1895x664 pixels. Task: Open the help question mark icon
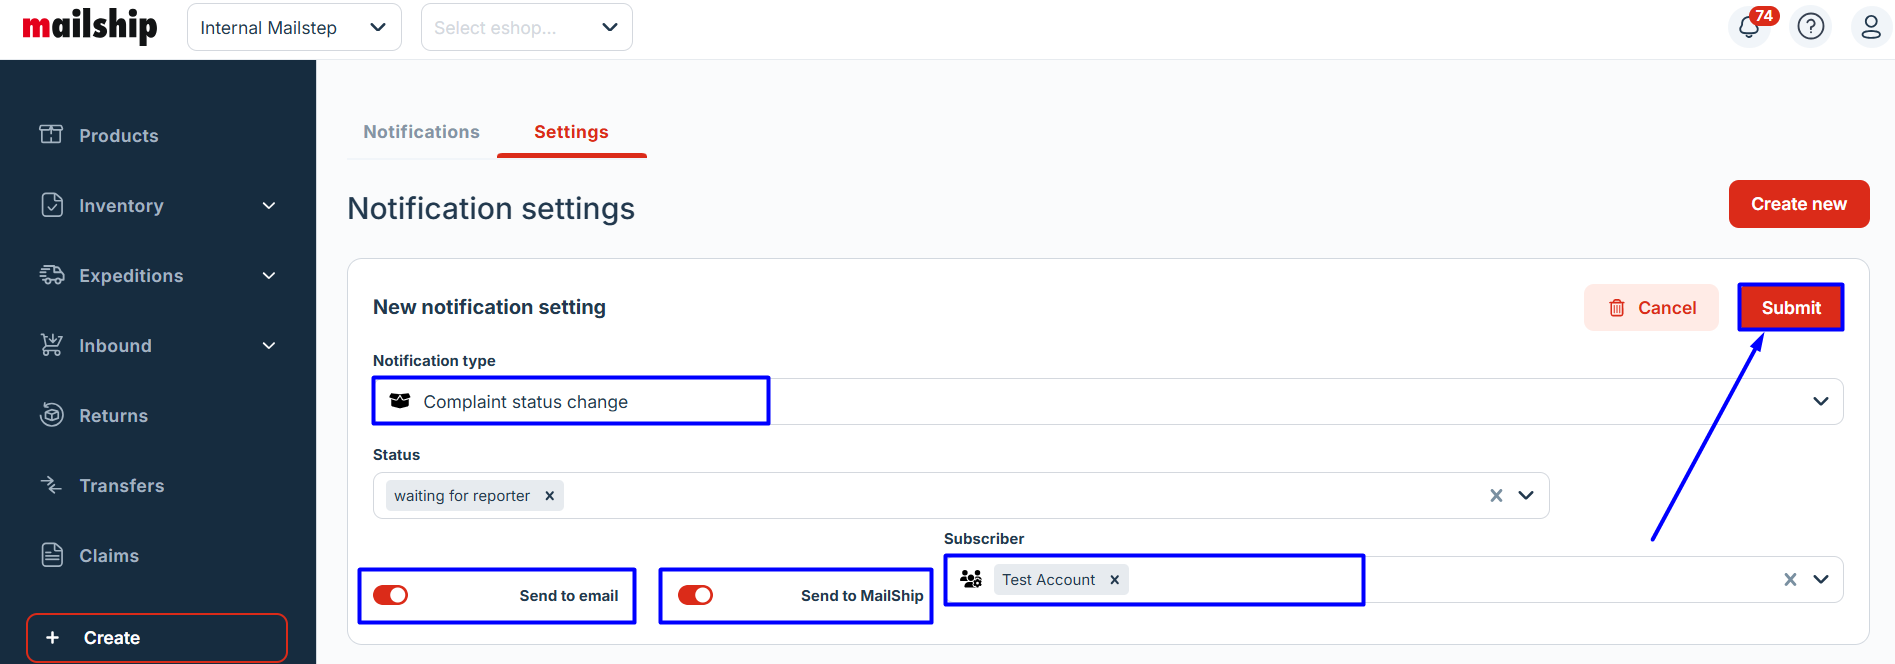(1811, 27)
